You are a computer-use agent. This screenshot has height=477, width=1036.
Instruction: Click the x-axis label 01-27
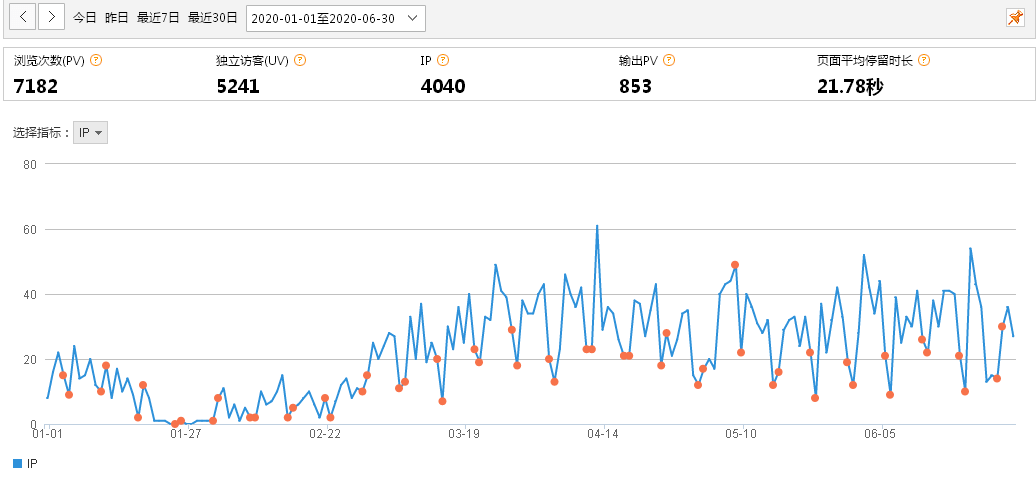tap(186, 434)
